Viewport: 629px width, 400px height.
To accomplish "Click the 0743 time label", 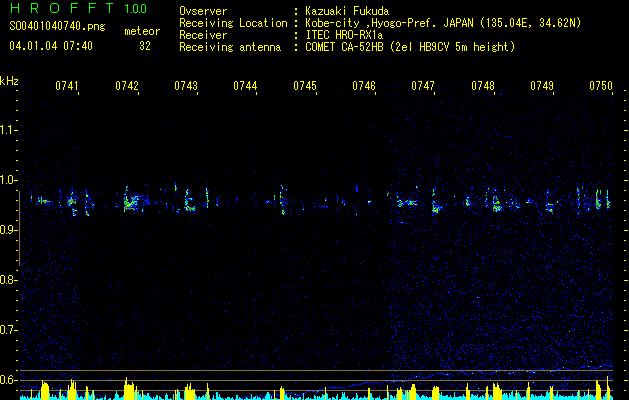I will pos(186,87).
